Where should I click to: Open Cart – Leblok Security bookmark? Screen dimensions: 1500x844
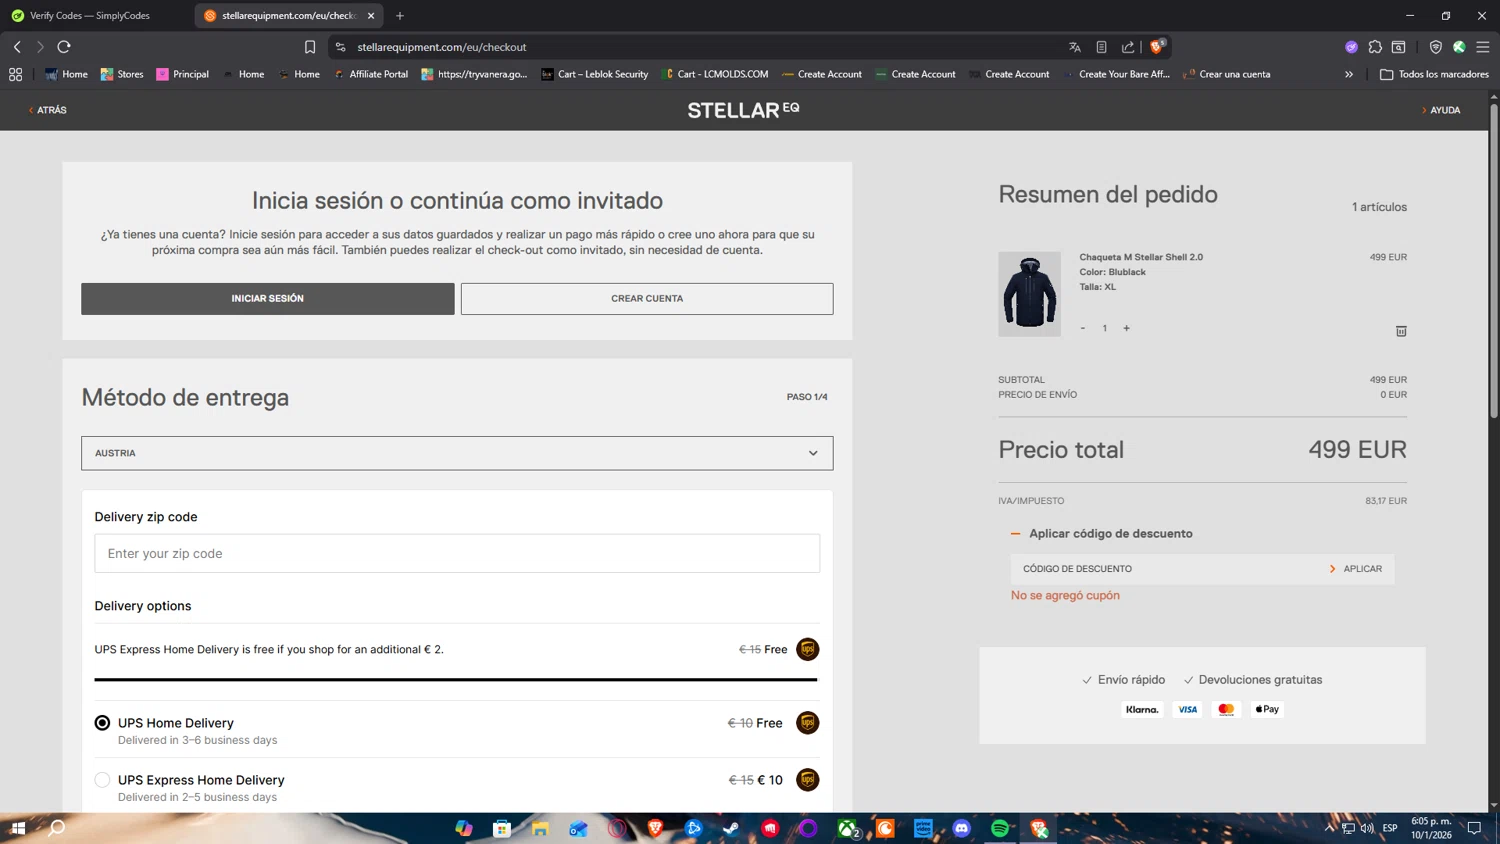coord(595,74)
